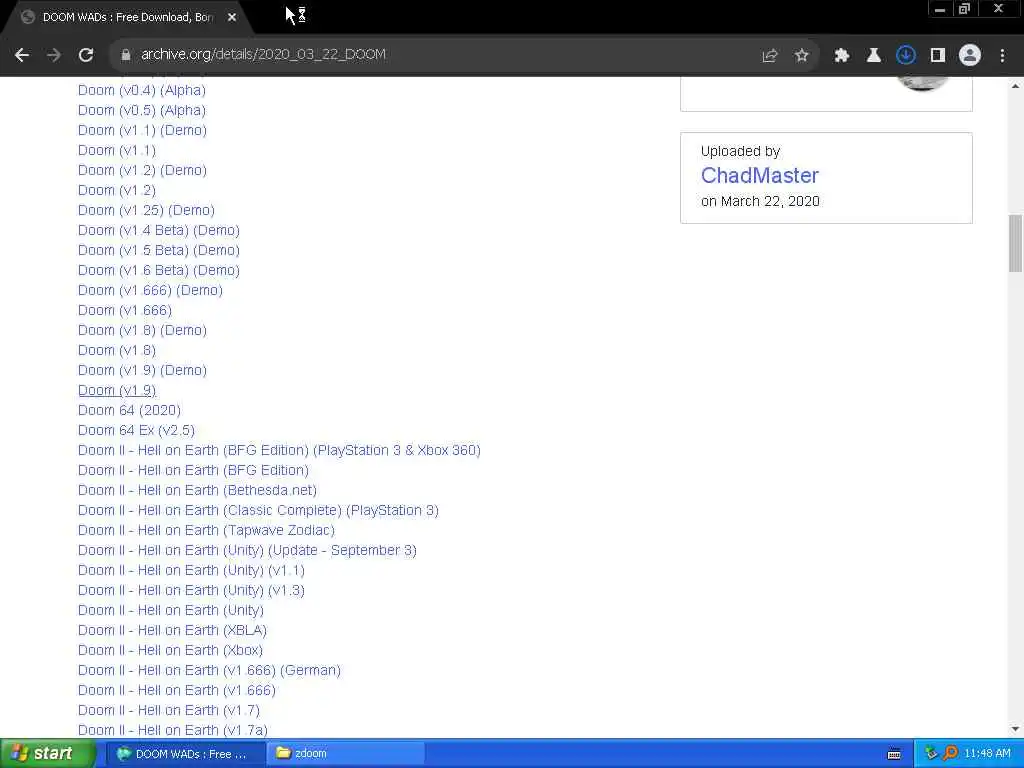Share this page using the share icon

click(x=769, y=56)
